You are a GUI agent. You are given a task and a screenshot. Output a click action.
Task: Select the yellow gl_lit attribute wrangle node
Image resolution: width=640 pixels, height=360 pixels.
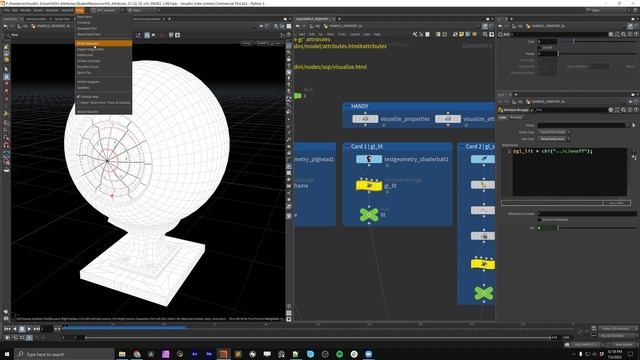[369, 186]
